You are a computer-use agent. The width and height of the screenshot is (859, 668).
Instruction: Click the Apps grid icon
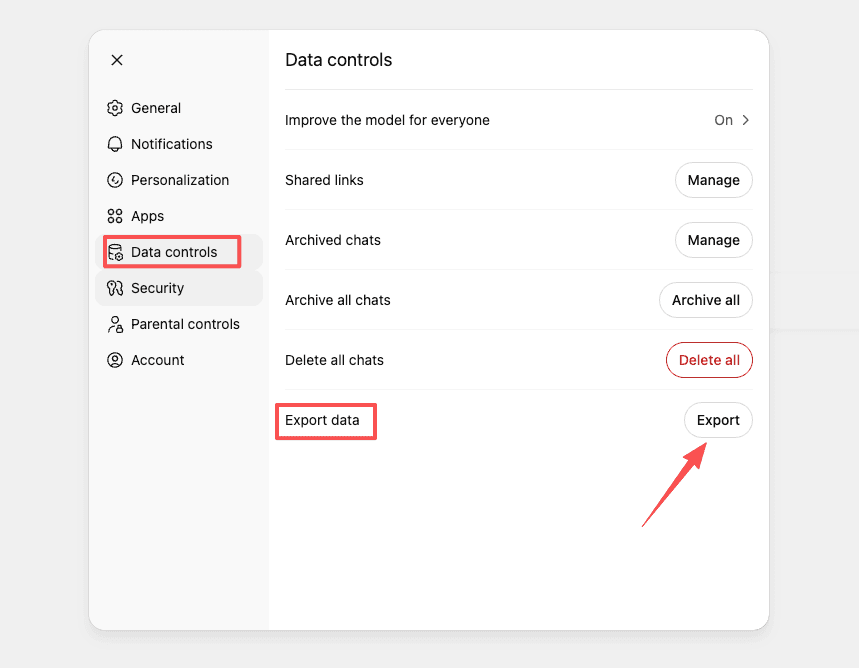coord(114,216)
